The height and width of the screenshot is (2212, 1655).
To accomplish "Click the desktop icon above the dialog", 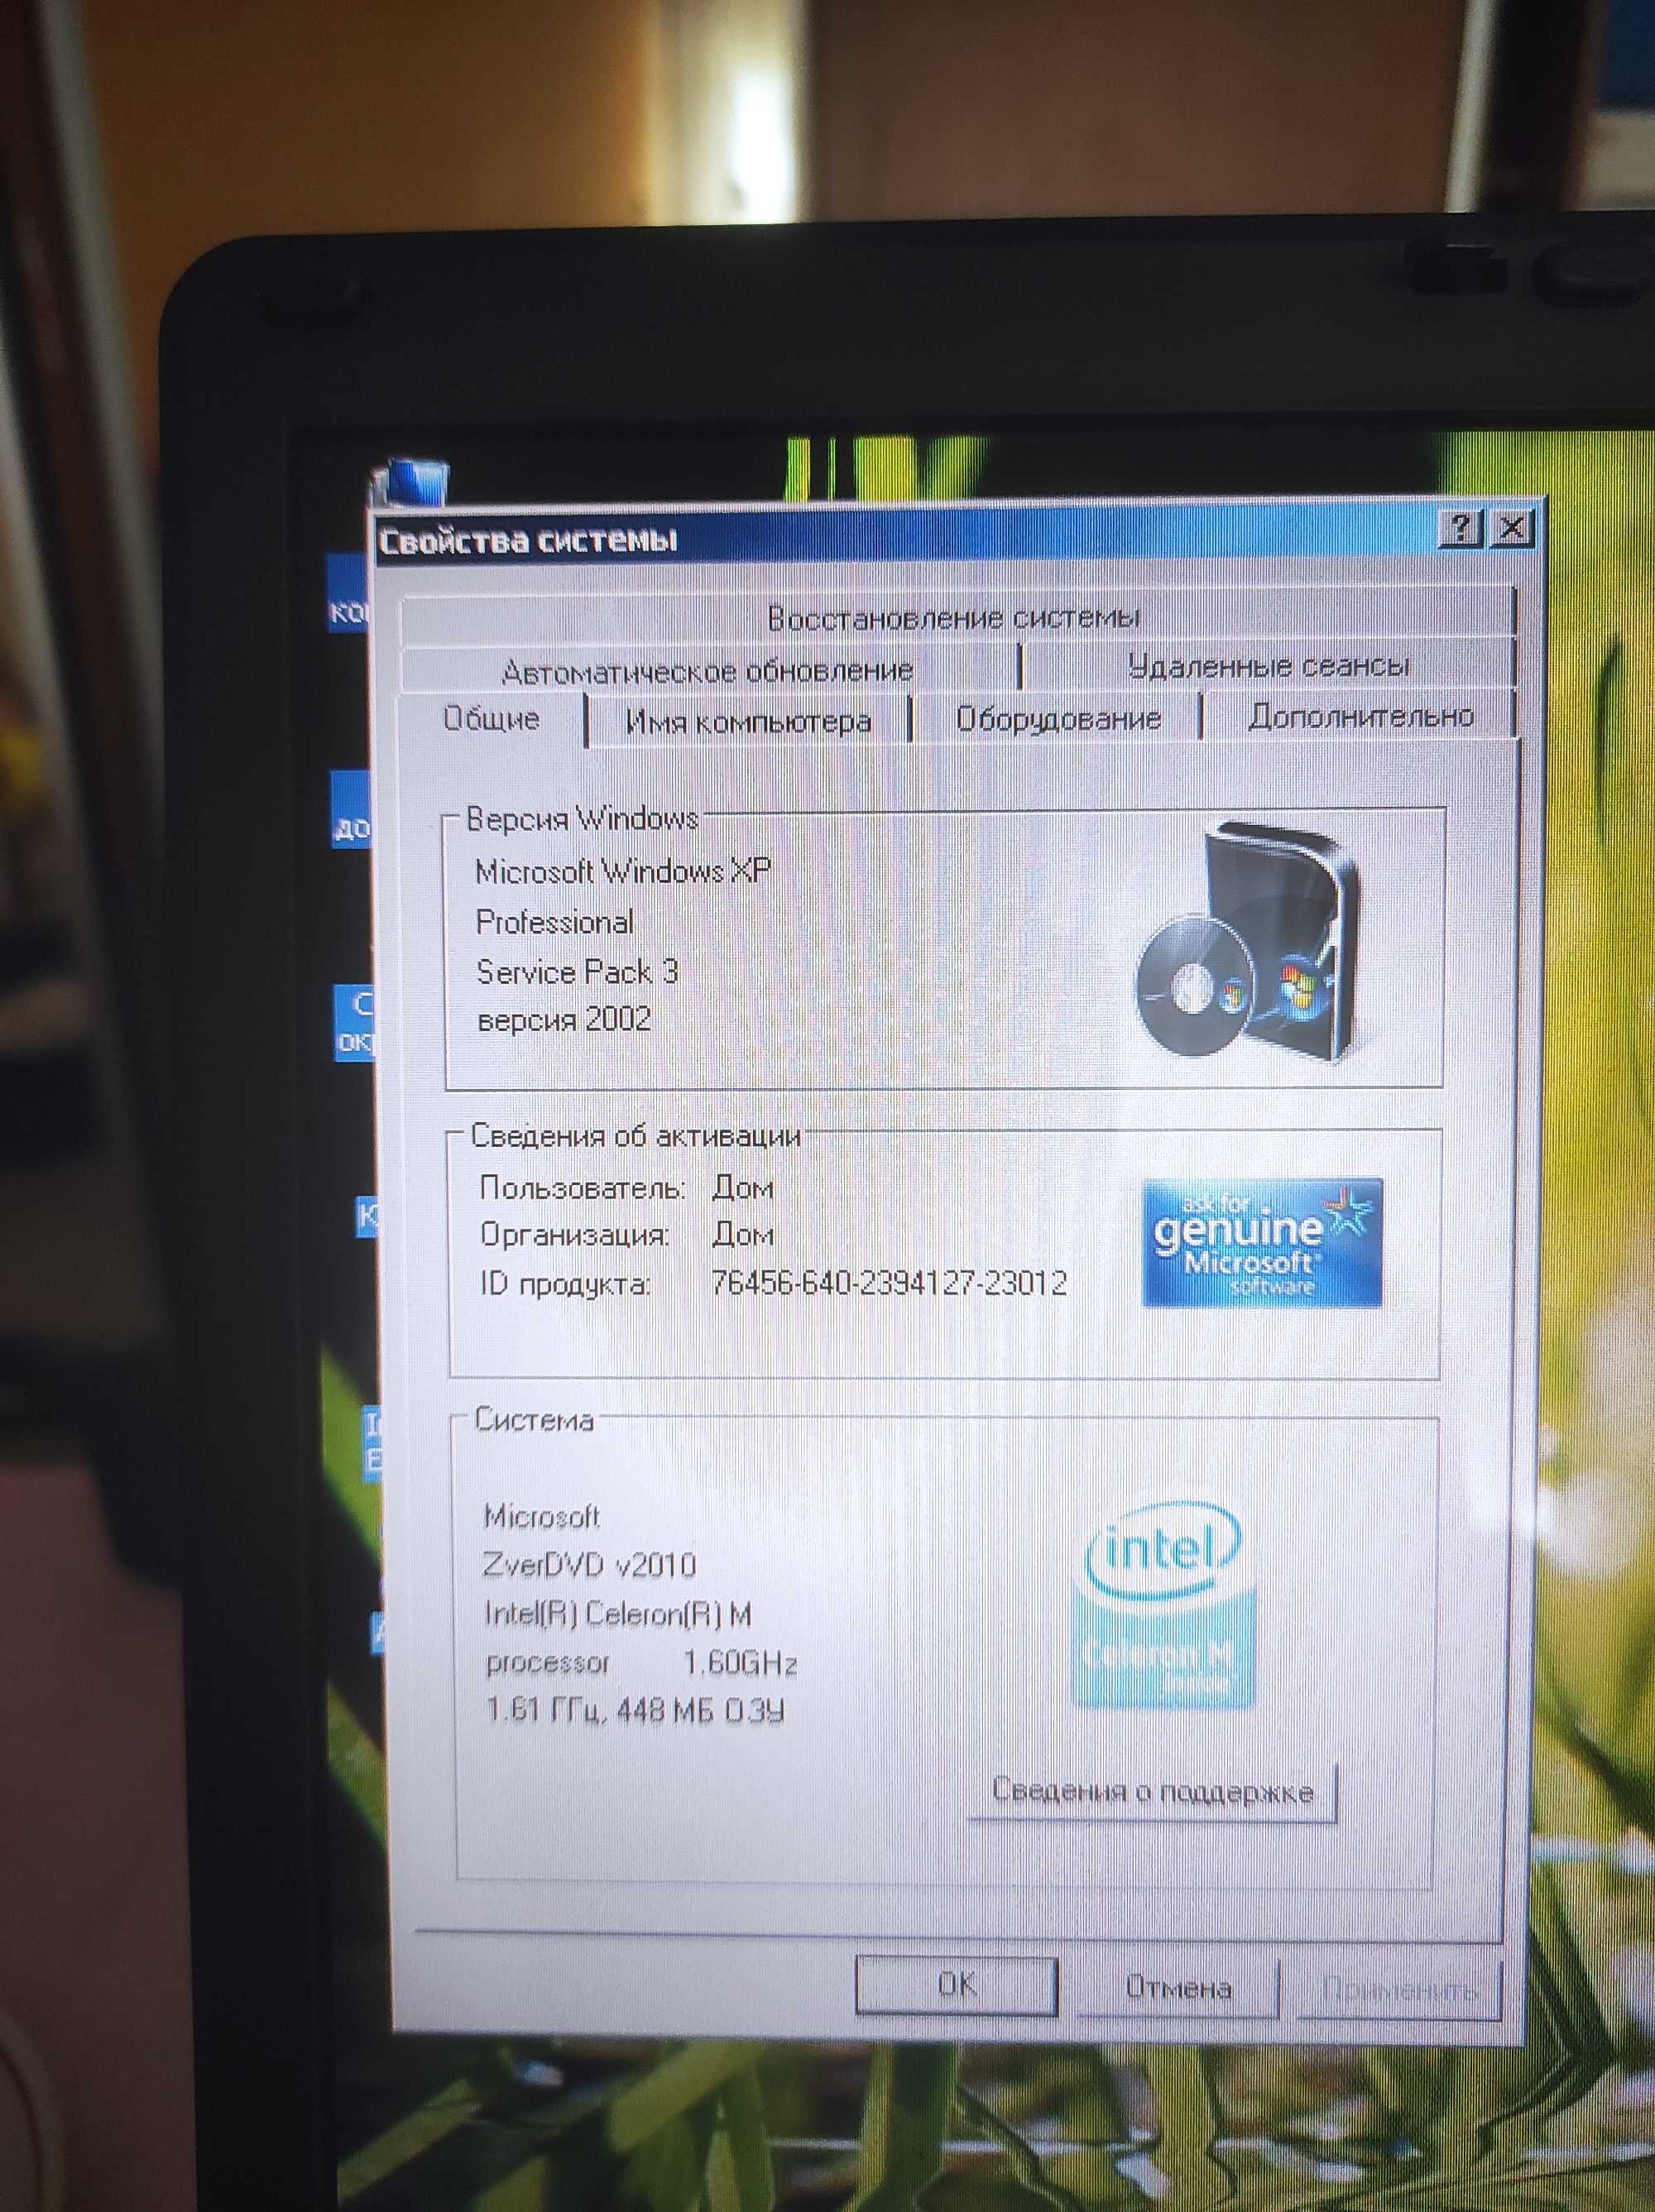I will 410,482.
